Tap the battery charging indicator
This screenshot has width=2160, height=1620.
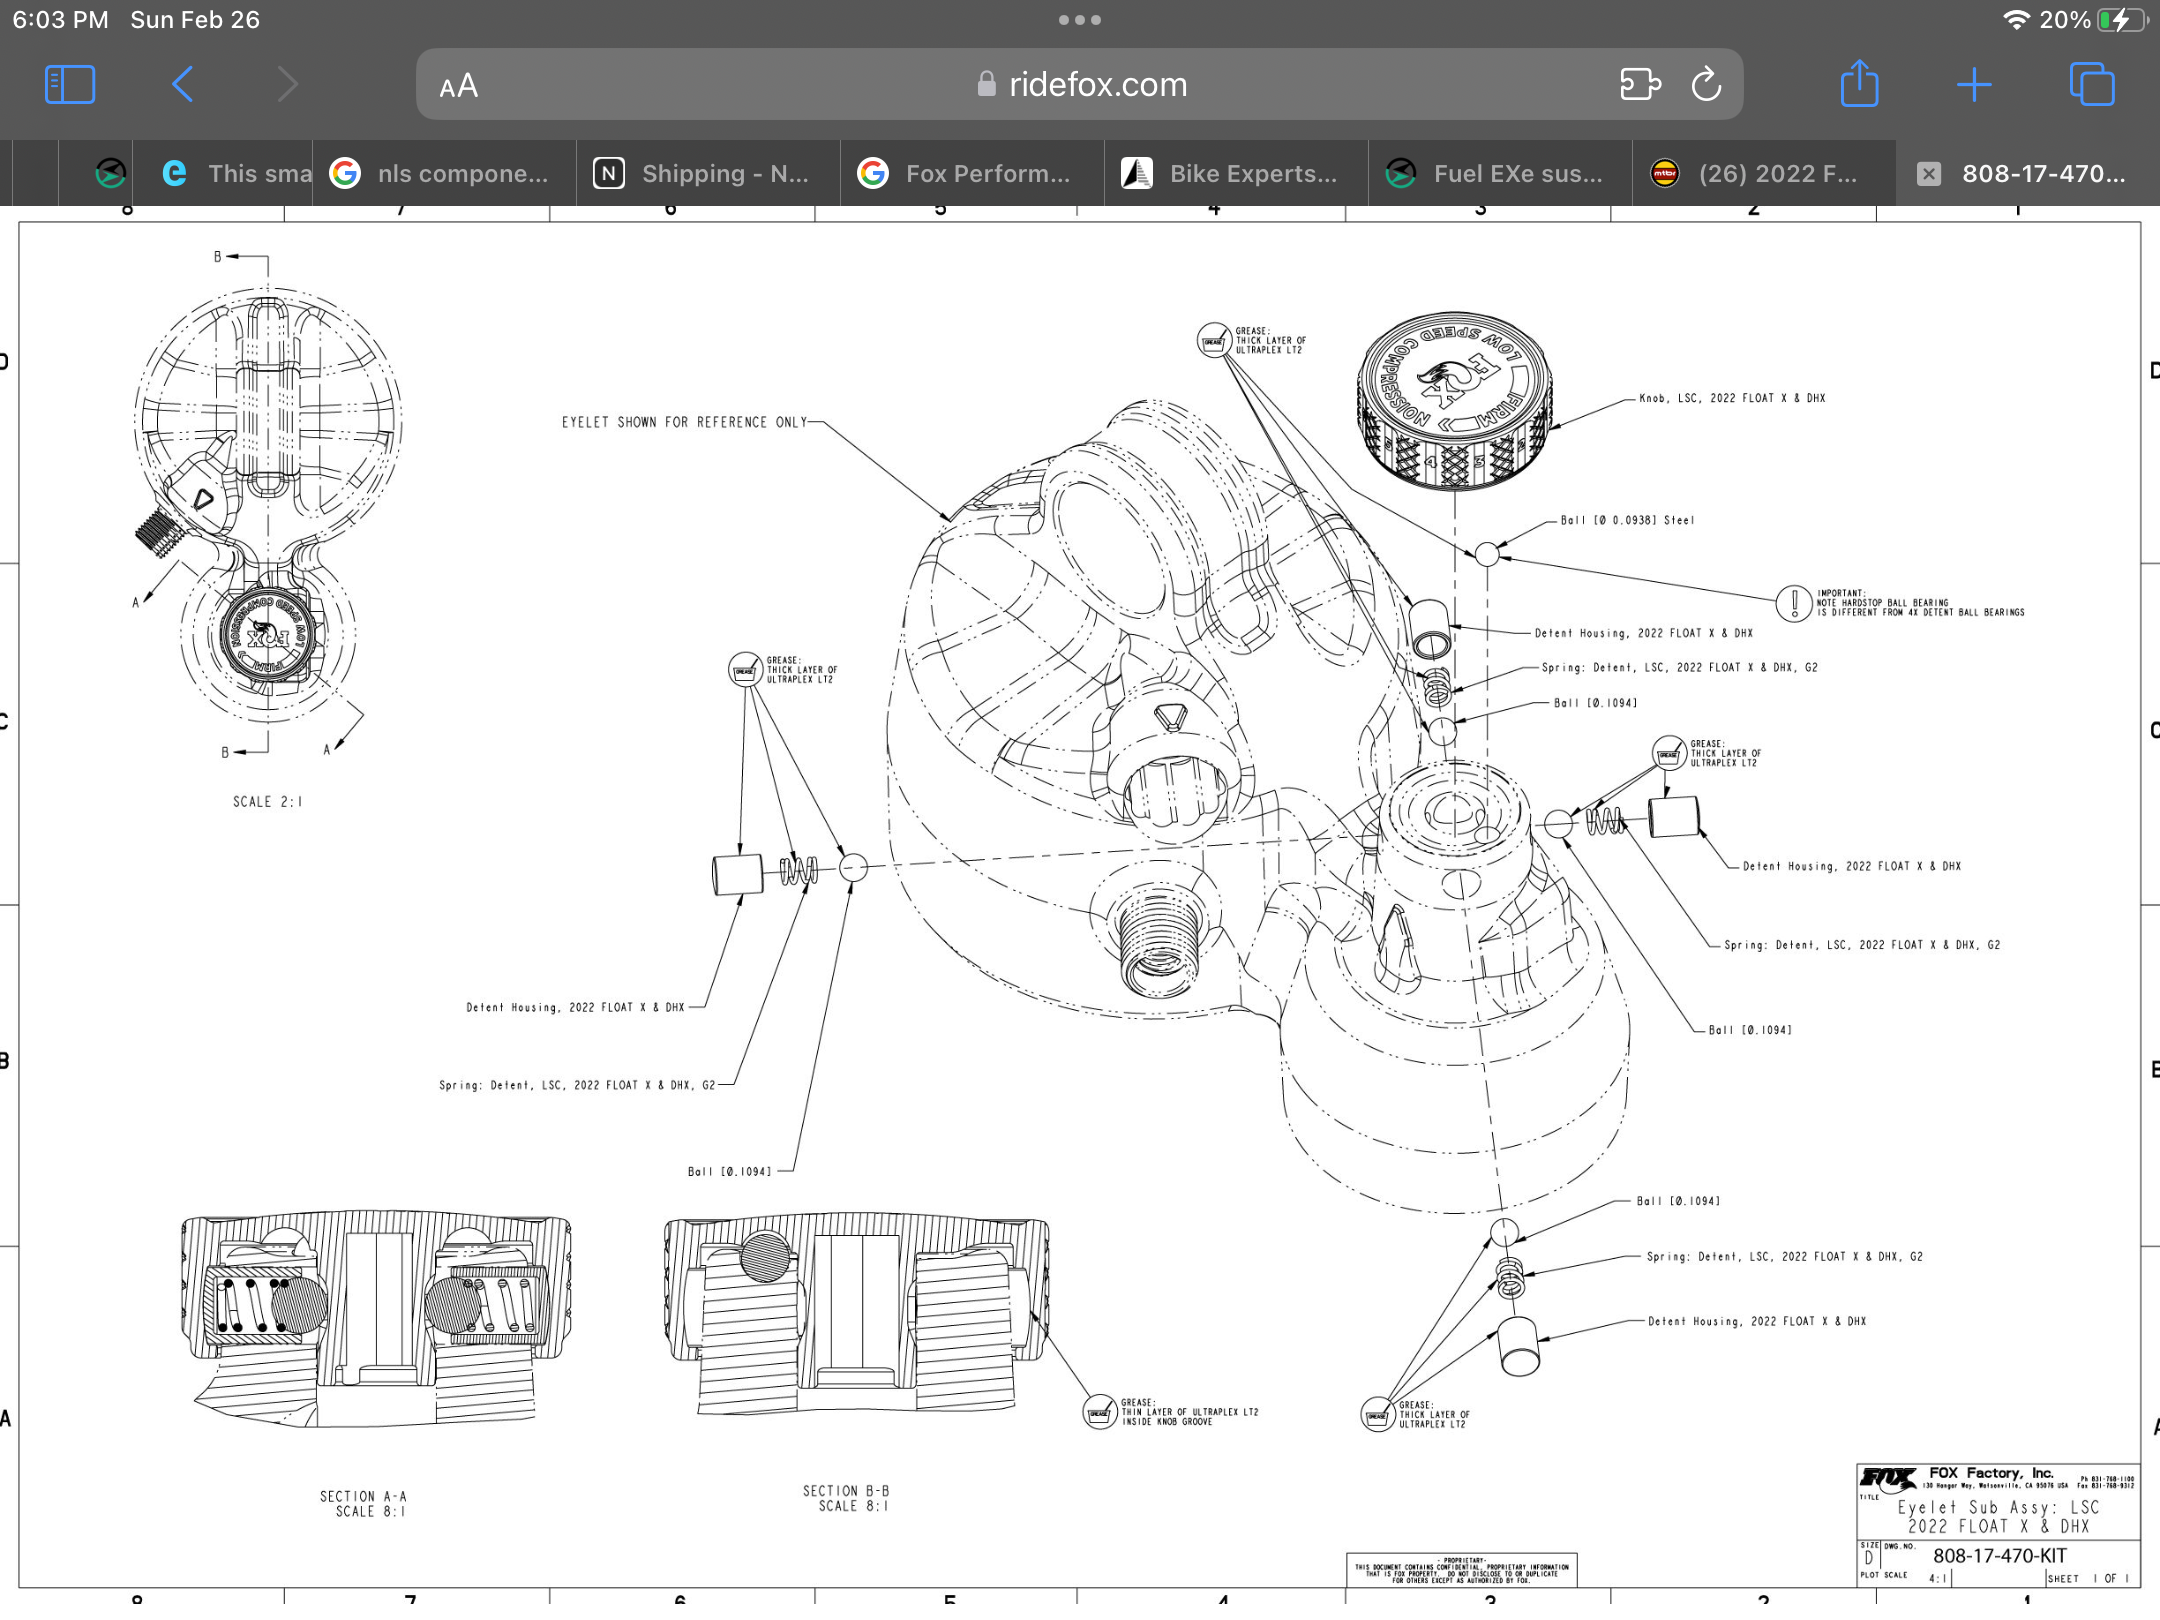2120,20
